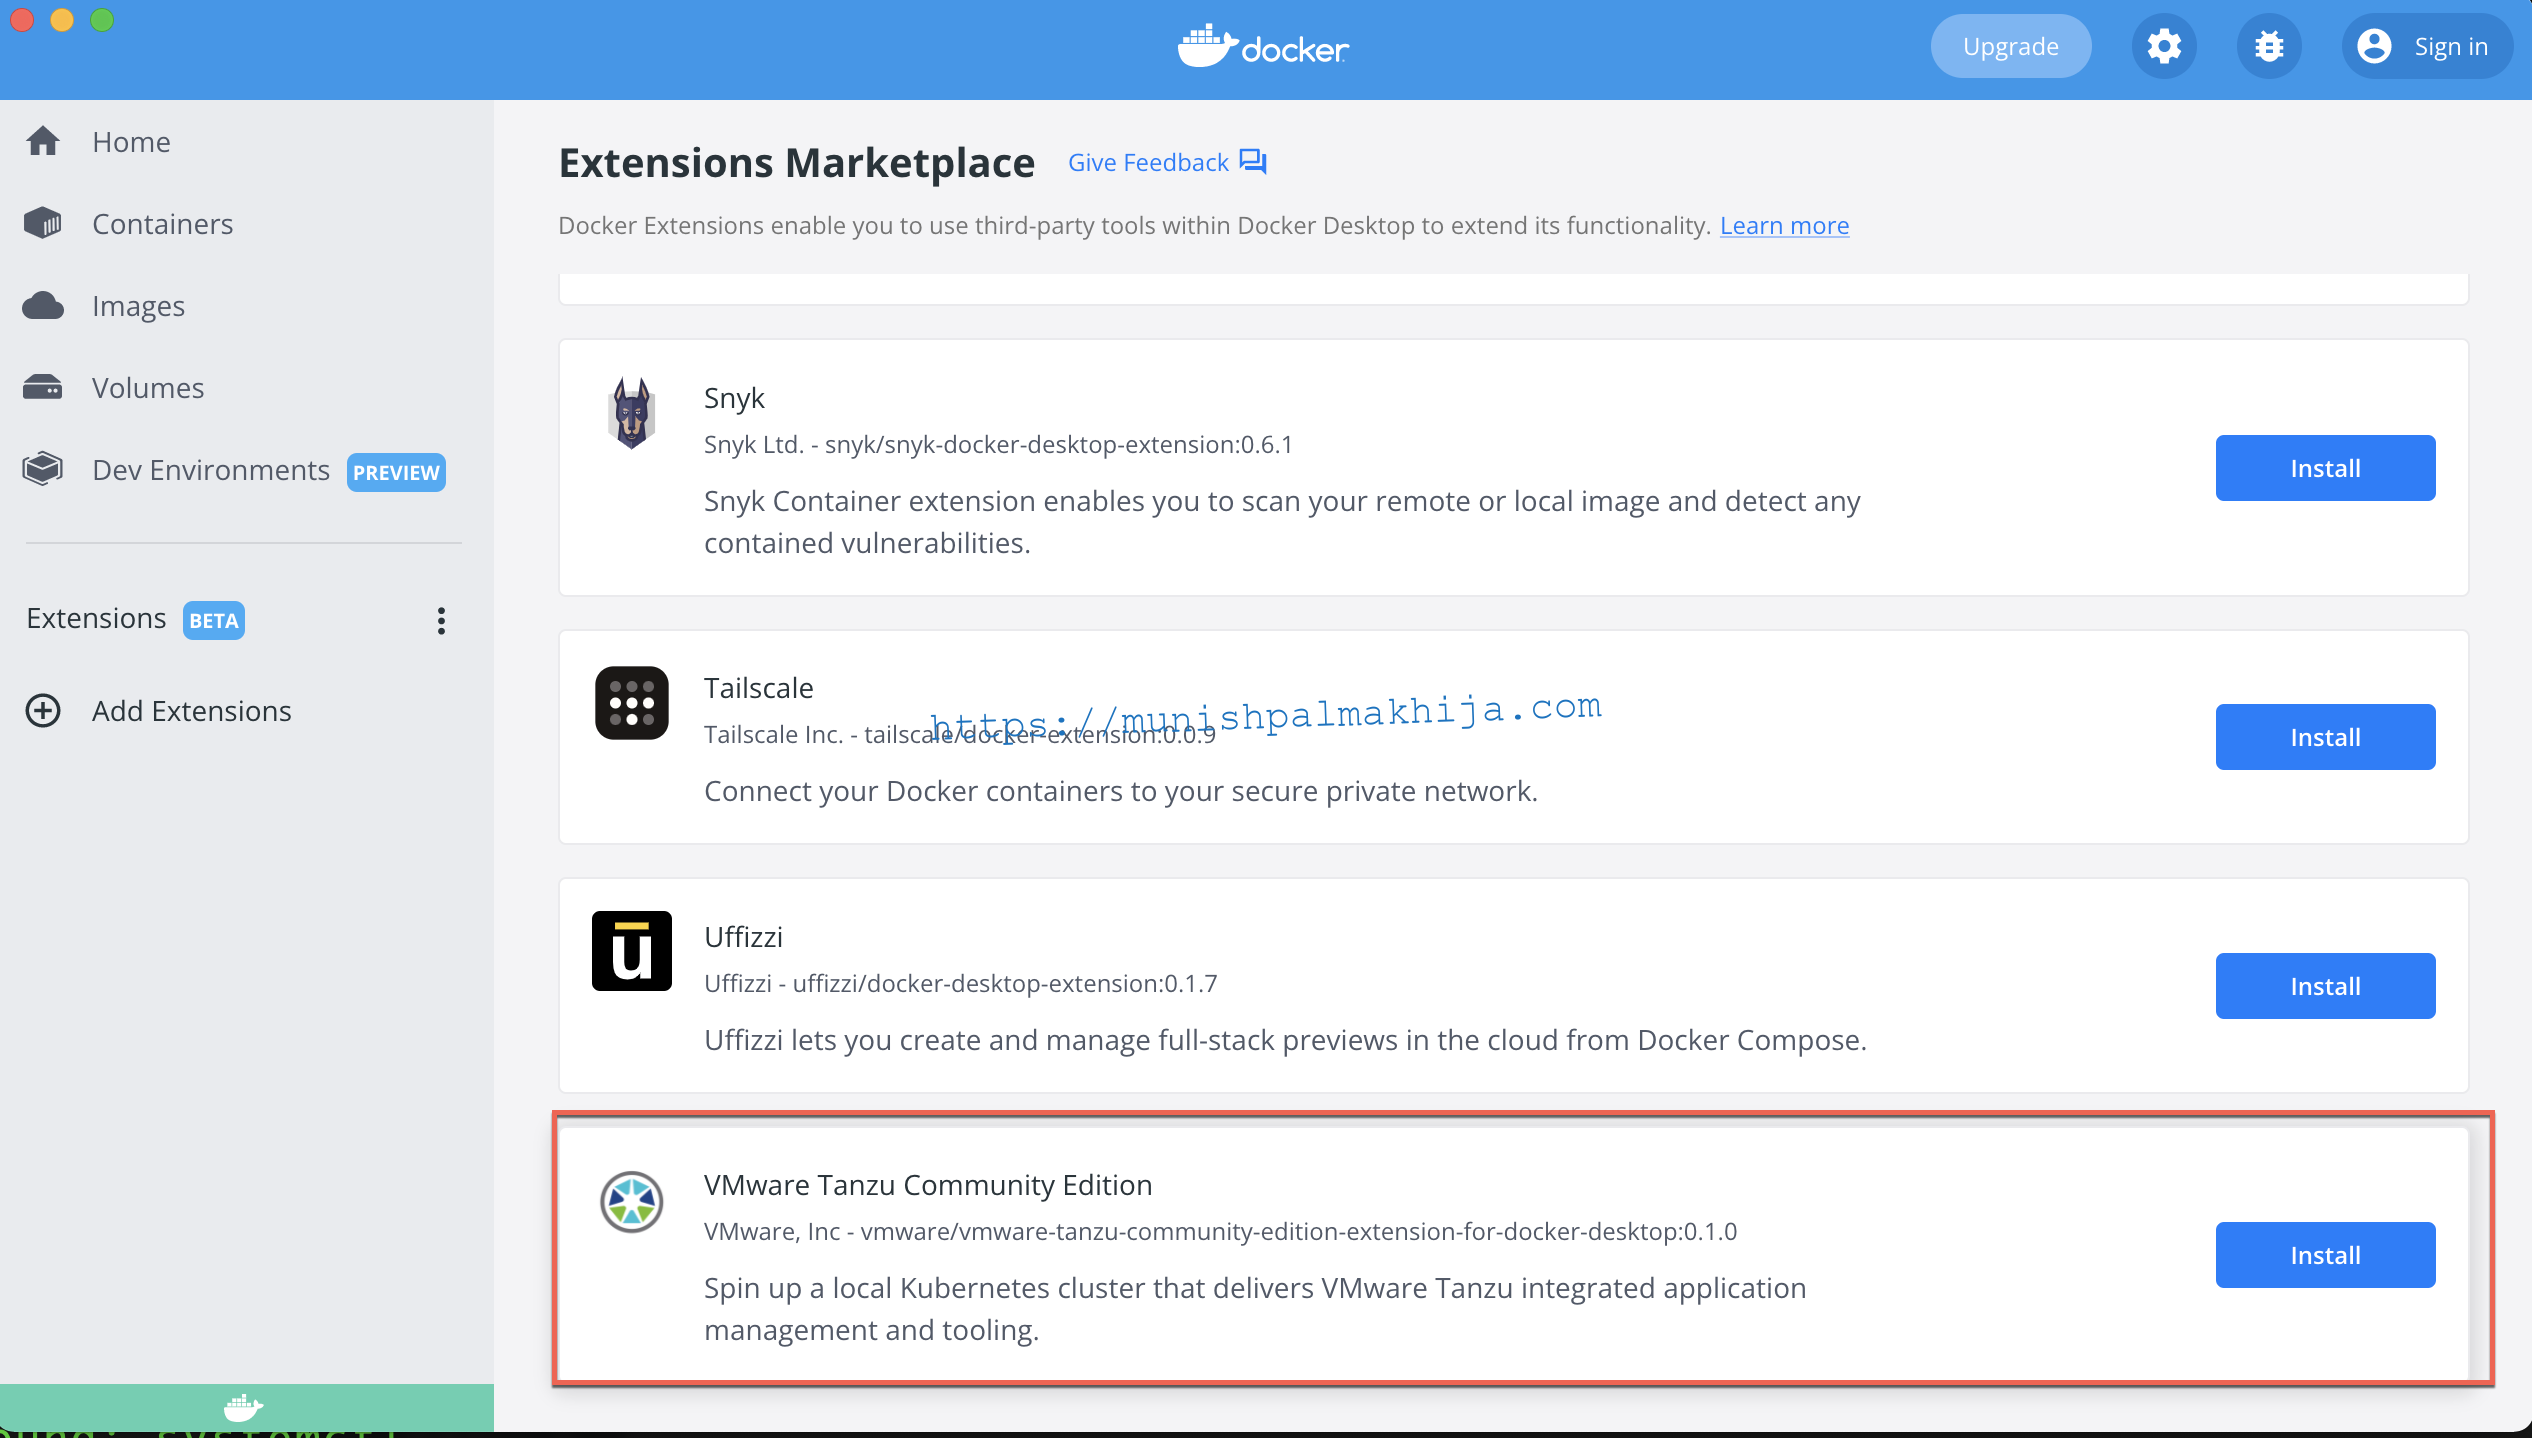
Task: Click the Upgrade button
Action: pos(2010,47)
